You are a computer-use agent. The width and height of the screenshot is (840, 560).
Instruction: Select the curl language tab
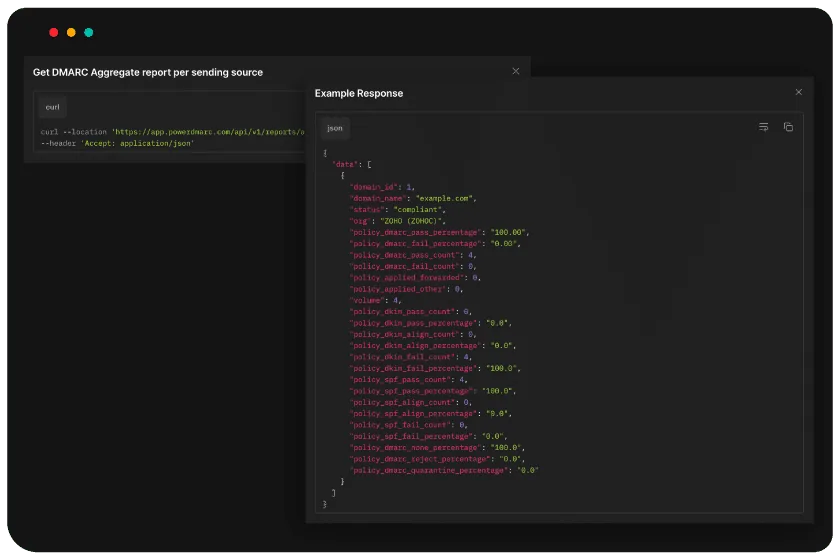click(52, 107)
